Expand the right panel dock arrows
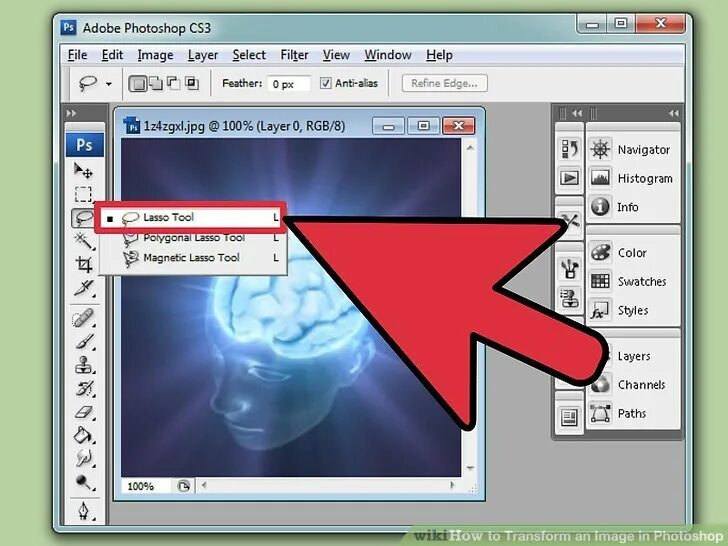 pyautogui.click(x=673, y=113)
